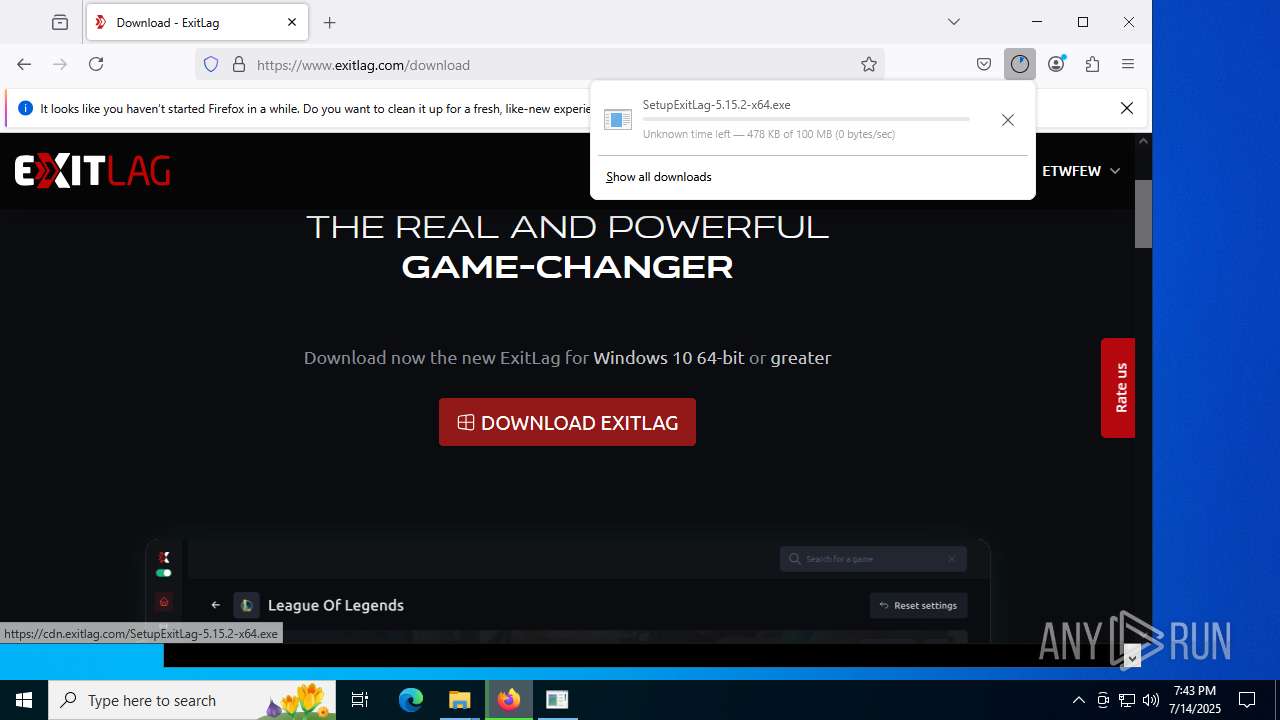Viewport: 1280px width, 720px height.
Task: Open the volume control icon
Action: point(1151,700)
